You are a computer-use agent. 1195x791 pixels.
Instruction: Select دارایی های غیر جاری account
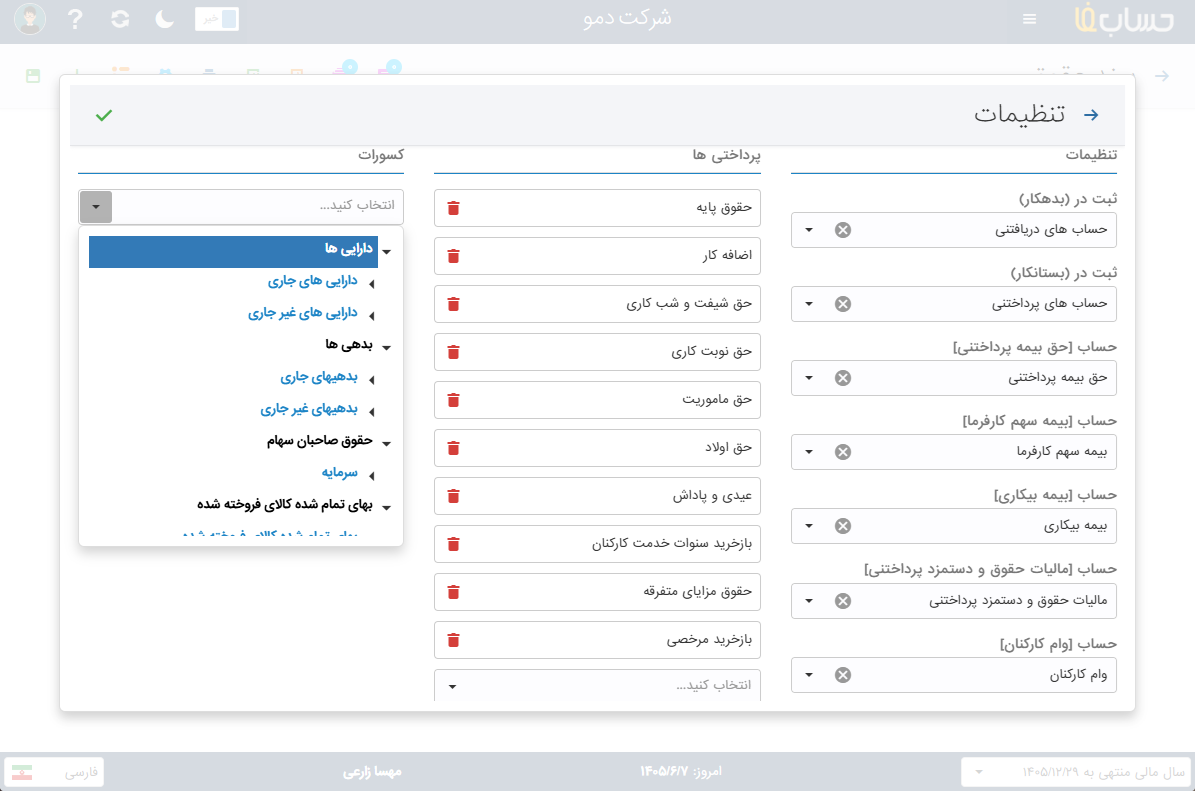(303, 313)
